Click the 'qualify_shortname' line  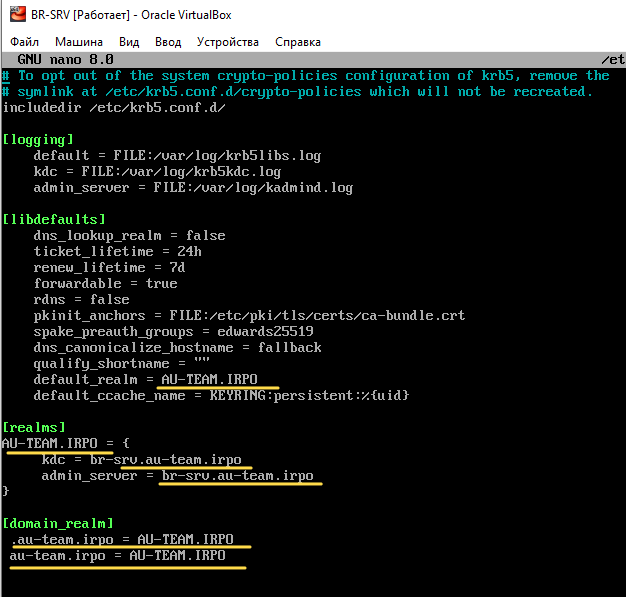click(121, 363)
